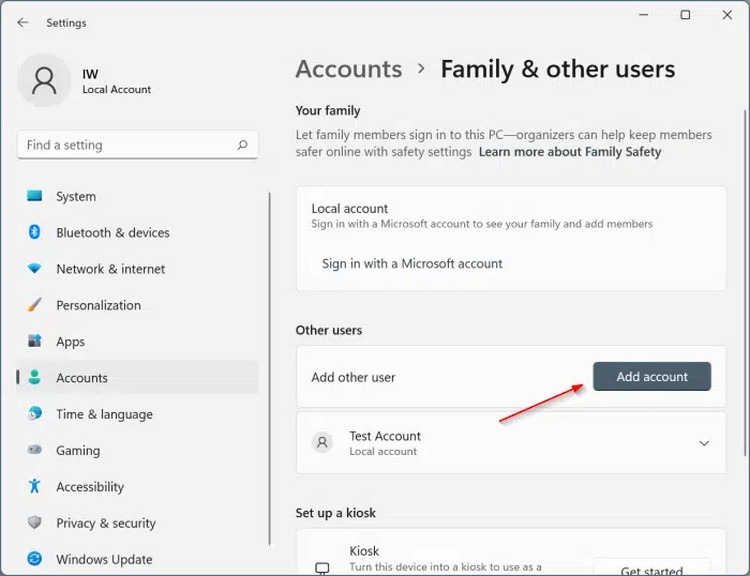Open the Accounts breadcrumb
The height and width of the screenshot is (576, 750).
[348, 69]
